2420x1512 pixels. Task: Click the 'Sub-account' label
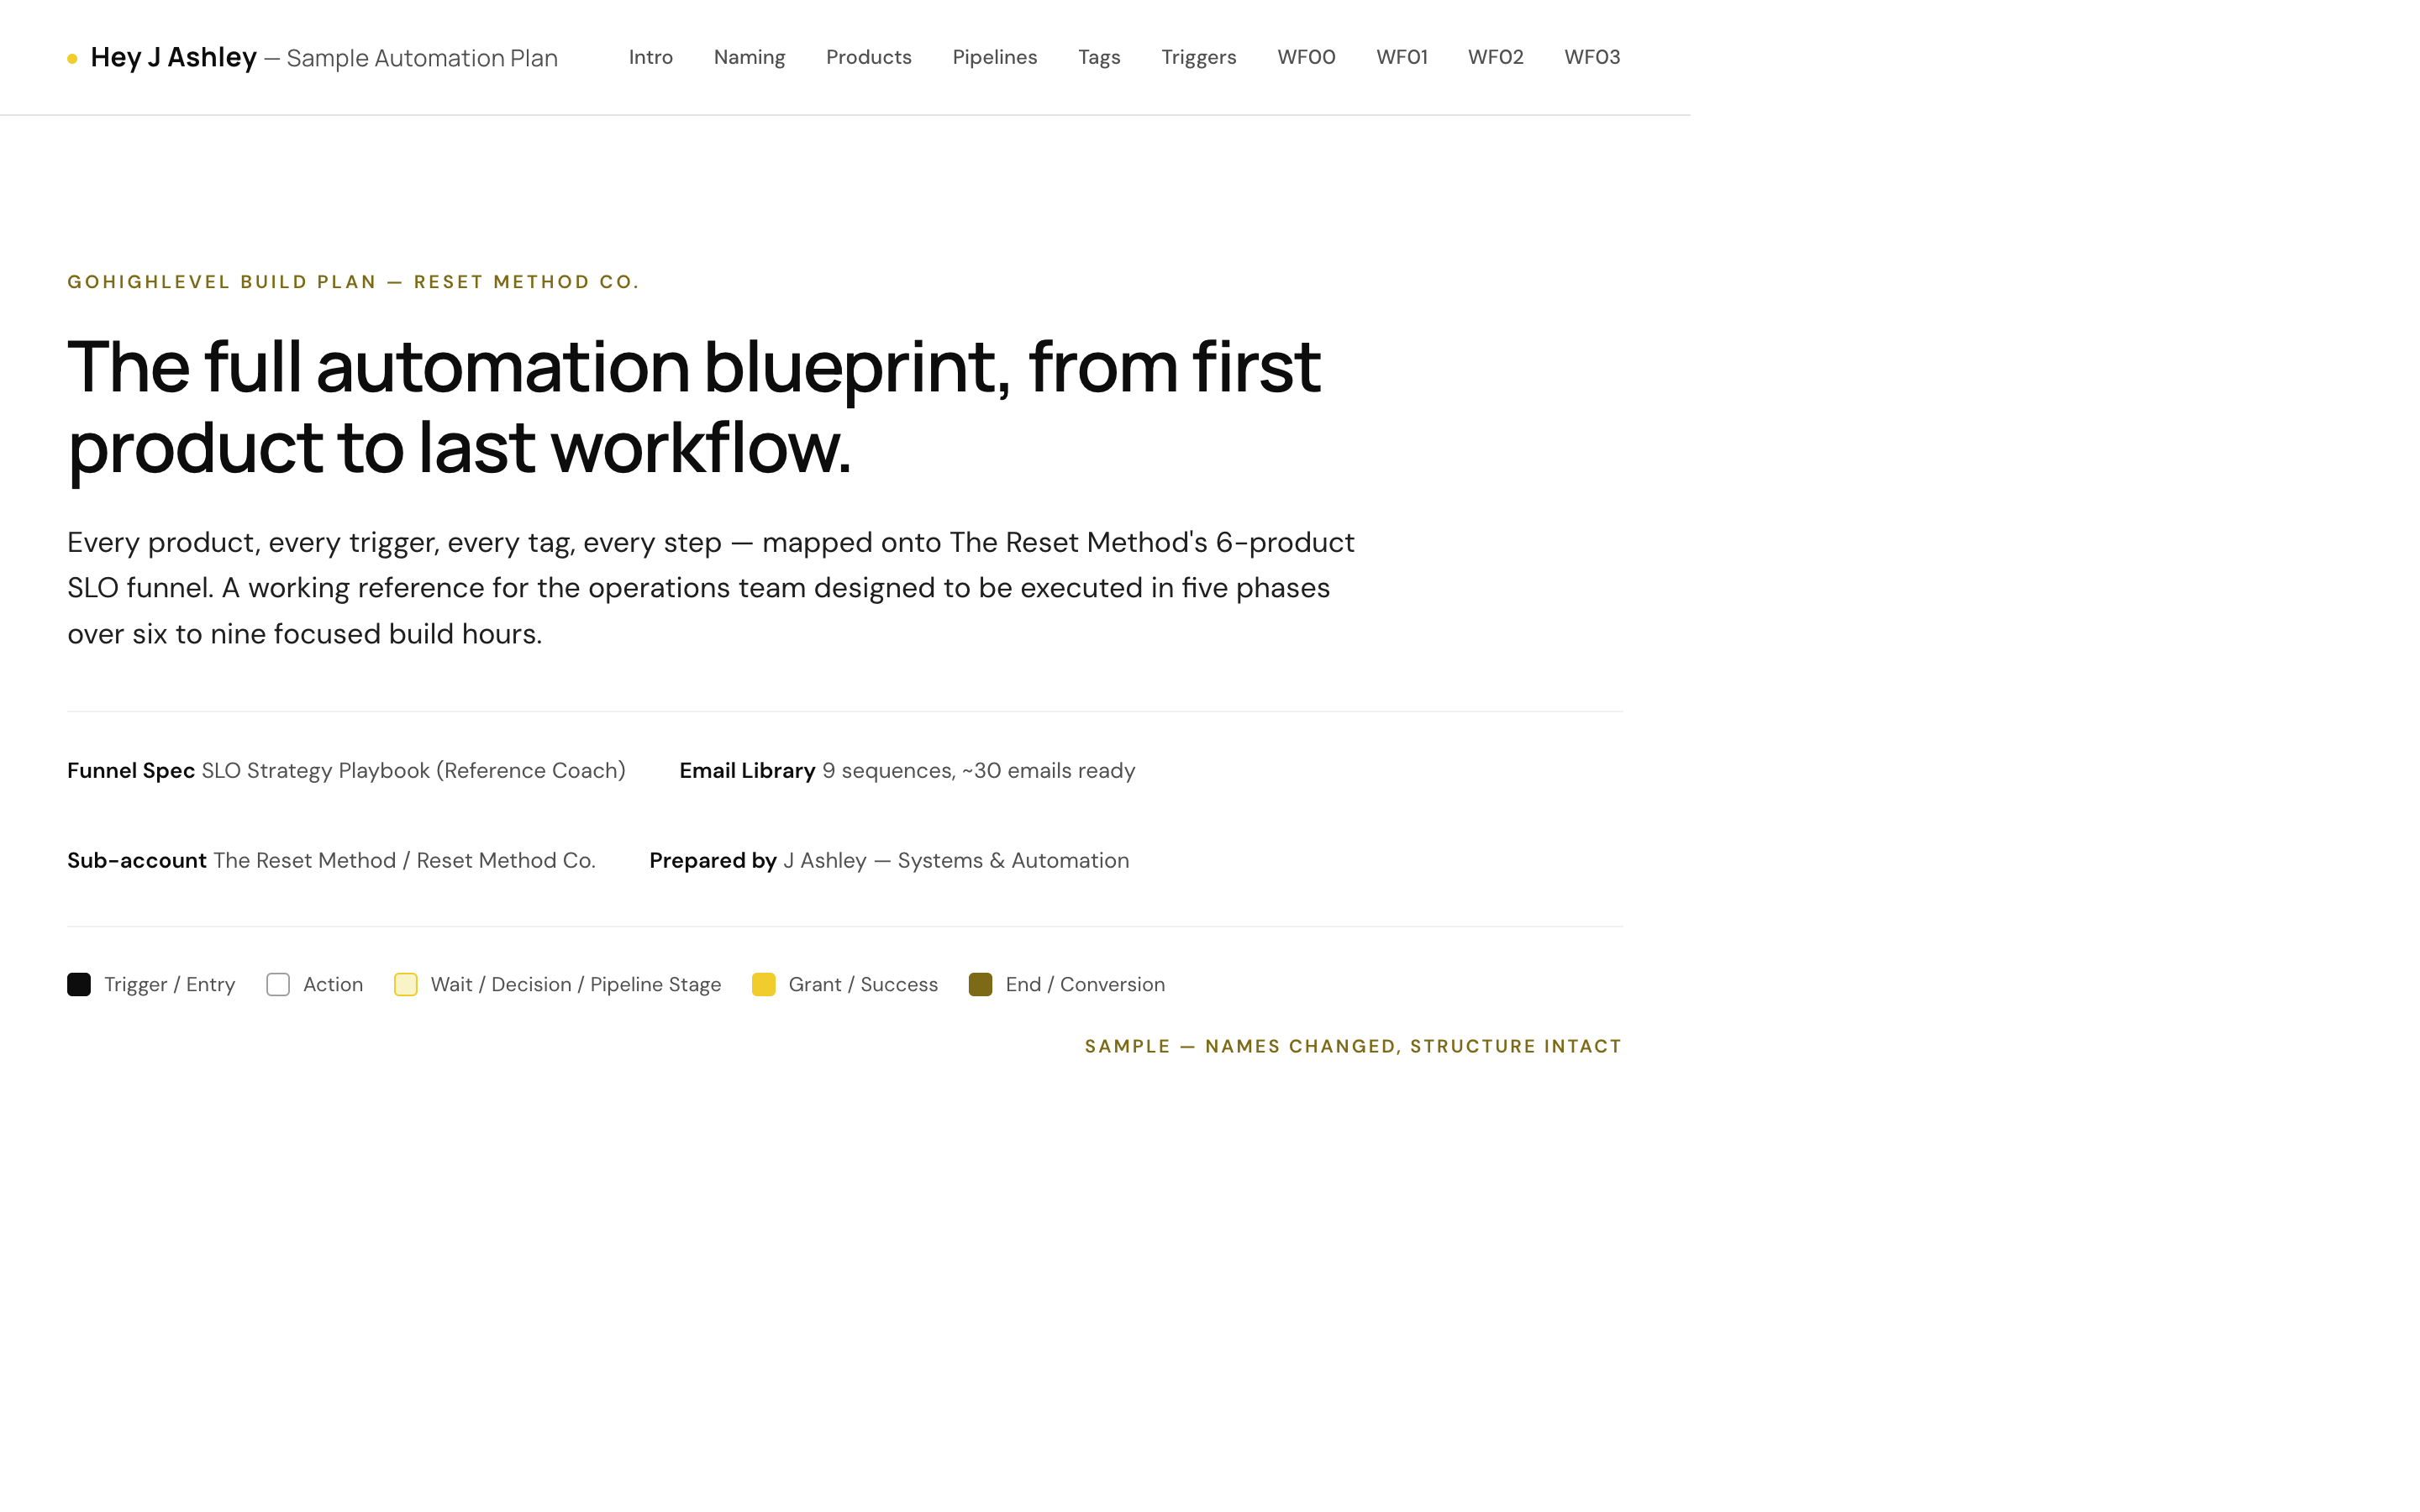[137, 860]
